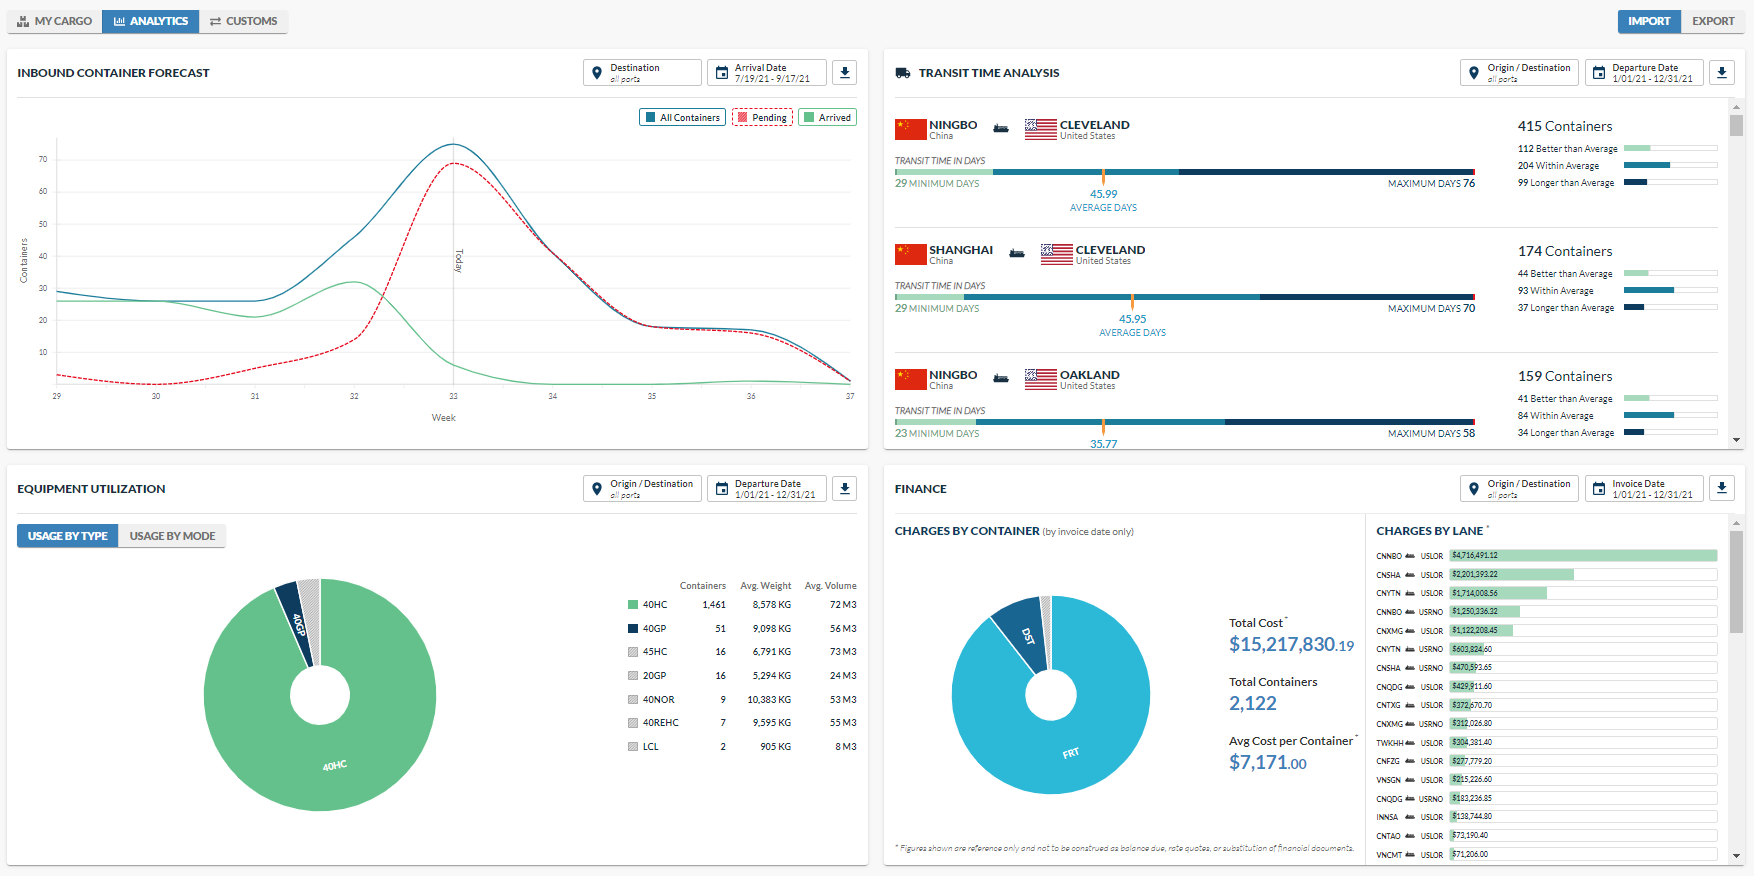Click ship icon in INNSA–USLOR lane row

(1410, 817)
